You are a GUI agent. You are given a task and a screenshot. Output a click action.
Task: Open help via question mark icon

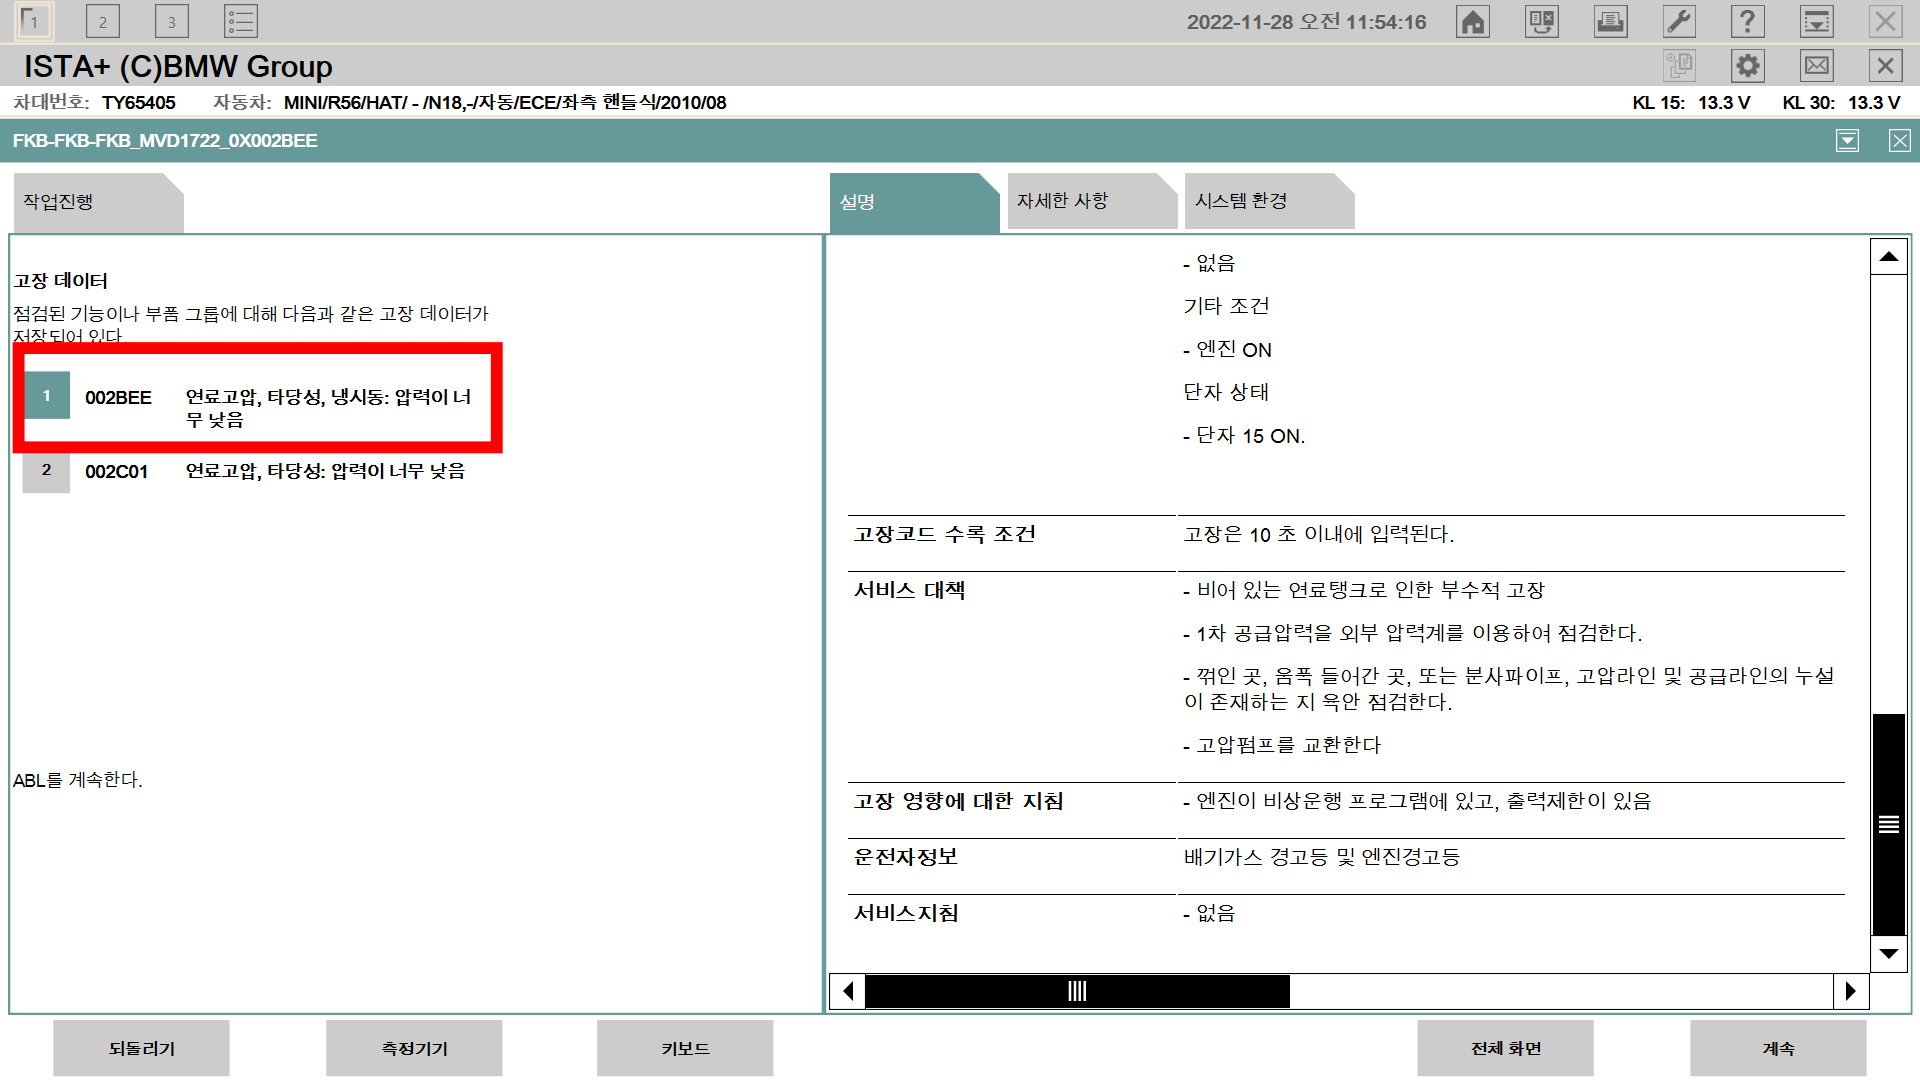(x=1747, y=22)
